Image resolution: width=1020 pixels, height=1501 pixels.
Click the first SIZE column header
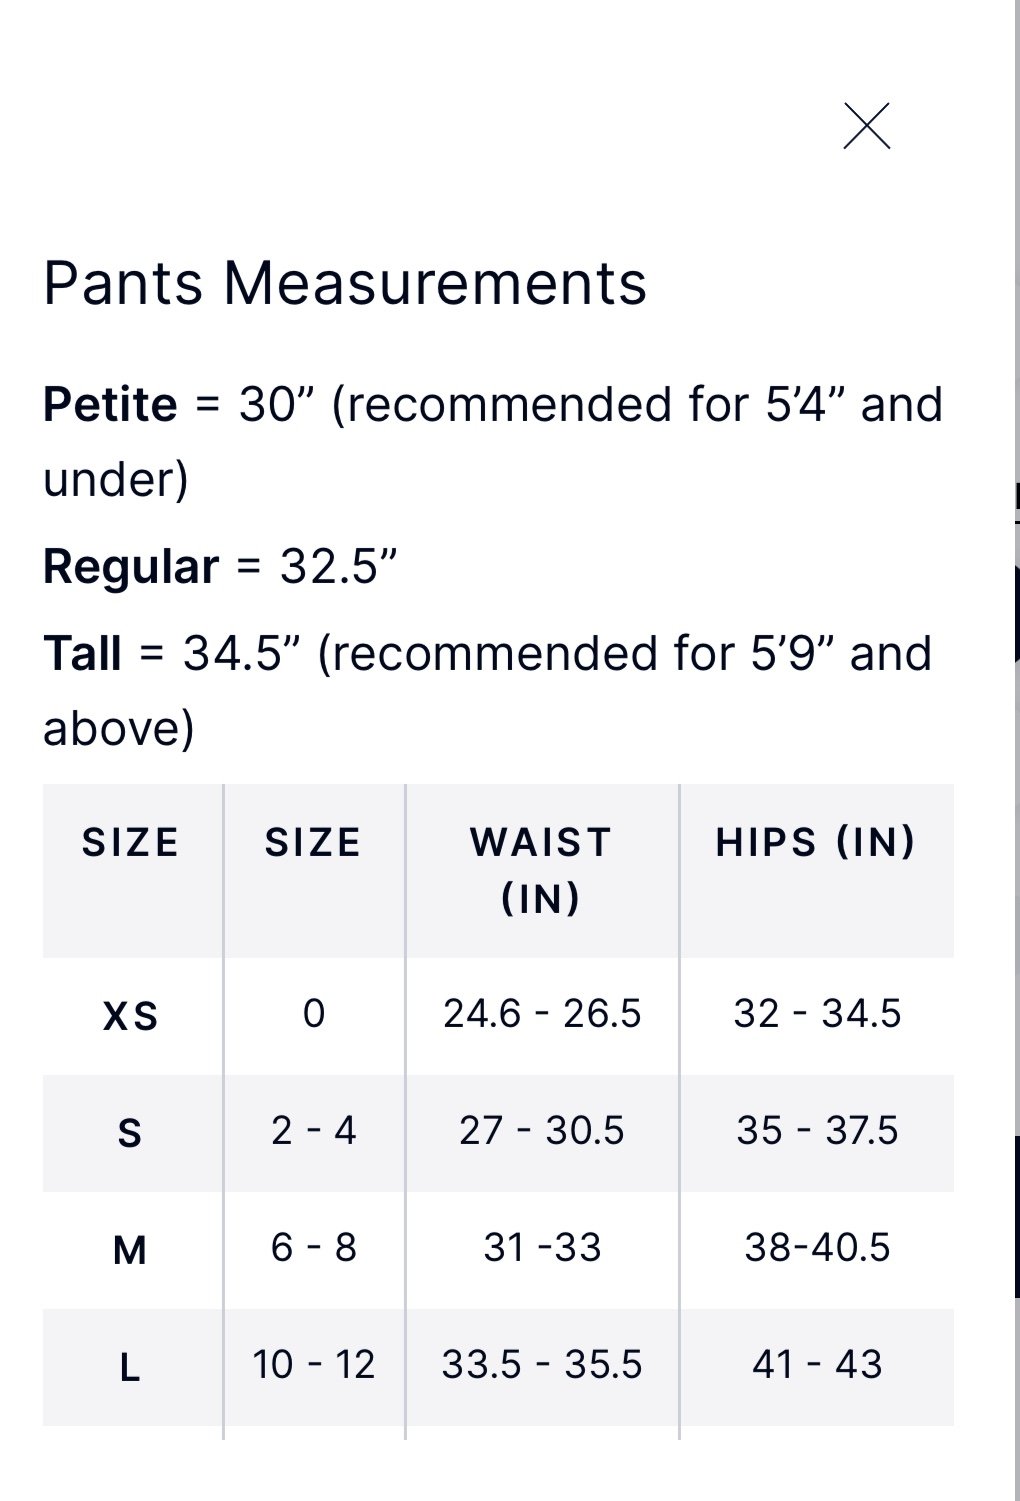pos(131,843)
